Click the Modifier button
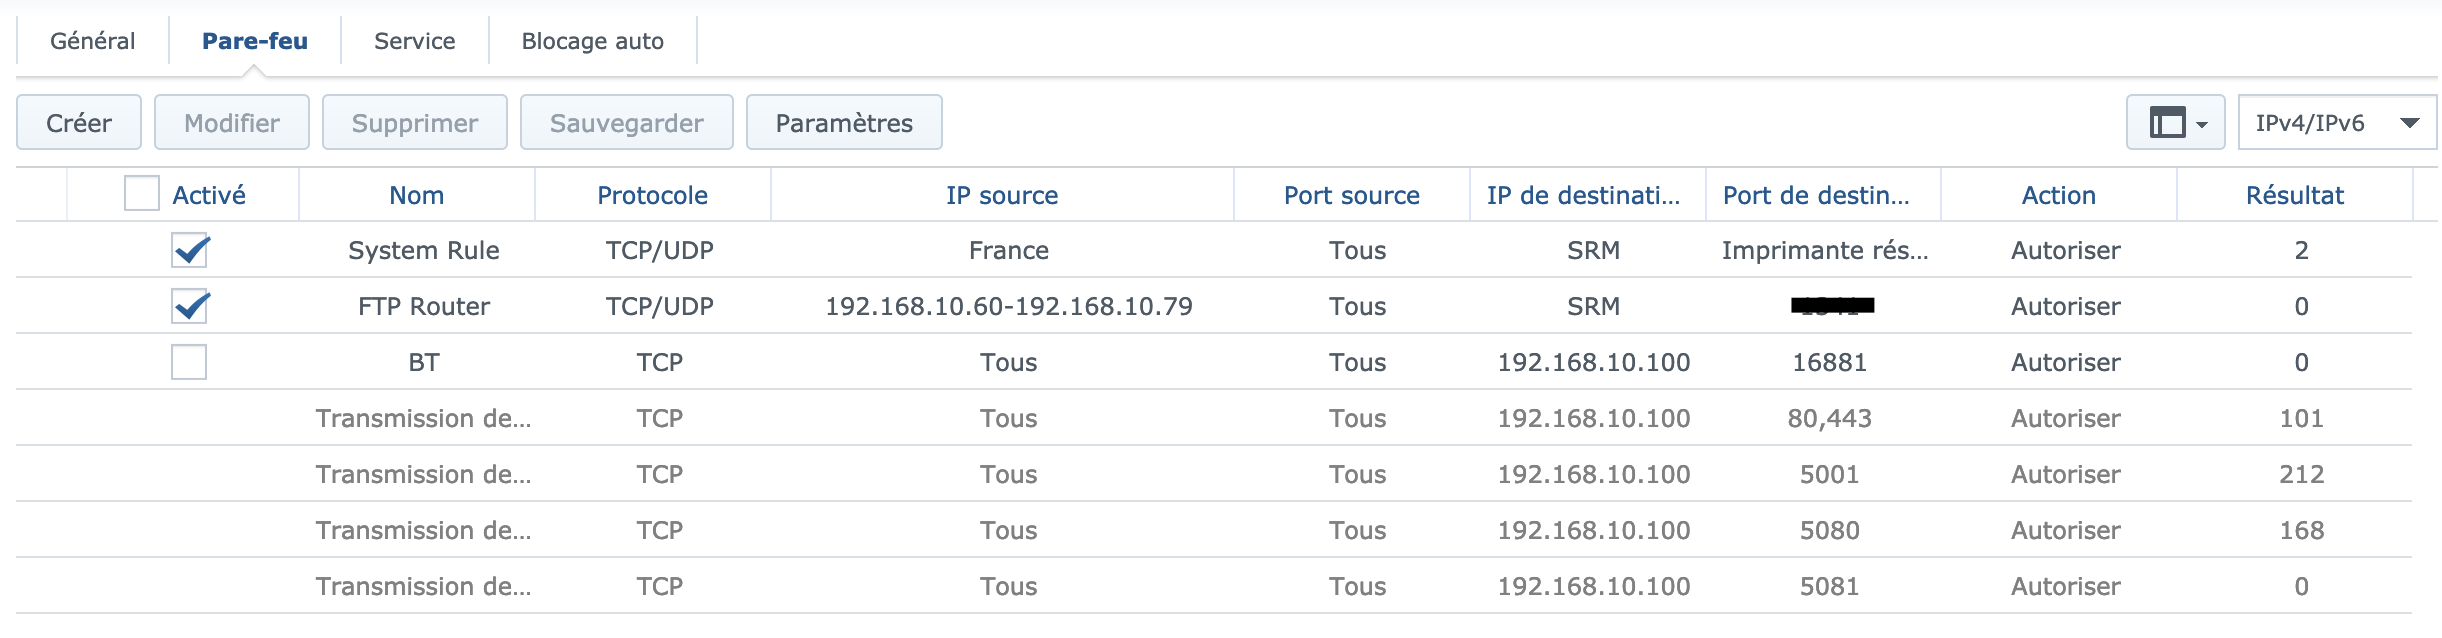 coord(232,123)
